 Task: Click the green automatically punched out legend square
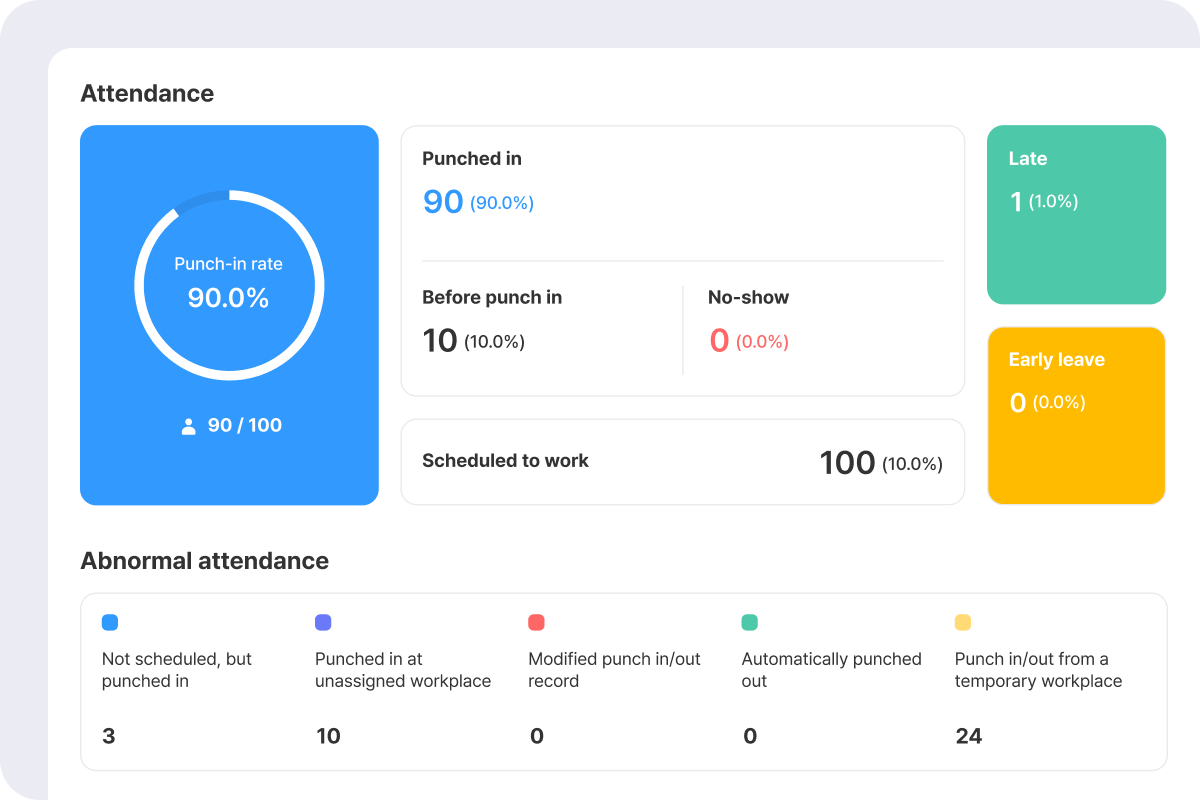point(749,622)
